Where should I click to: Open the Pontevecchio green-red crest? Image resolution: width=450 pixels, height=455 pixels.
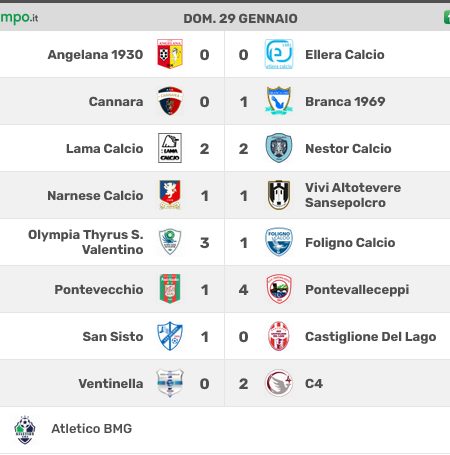[x=170, y=289]
